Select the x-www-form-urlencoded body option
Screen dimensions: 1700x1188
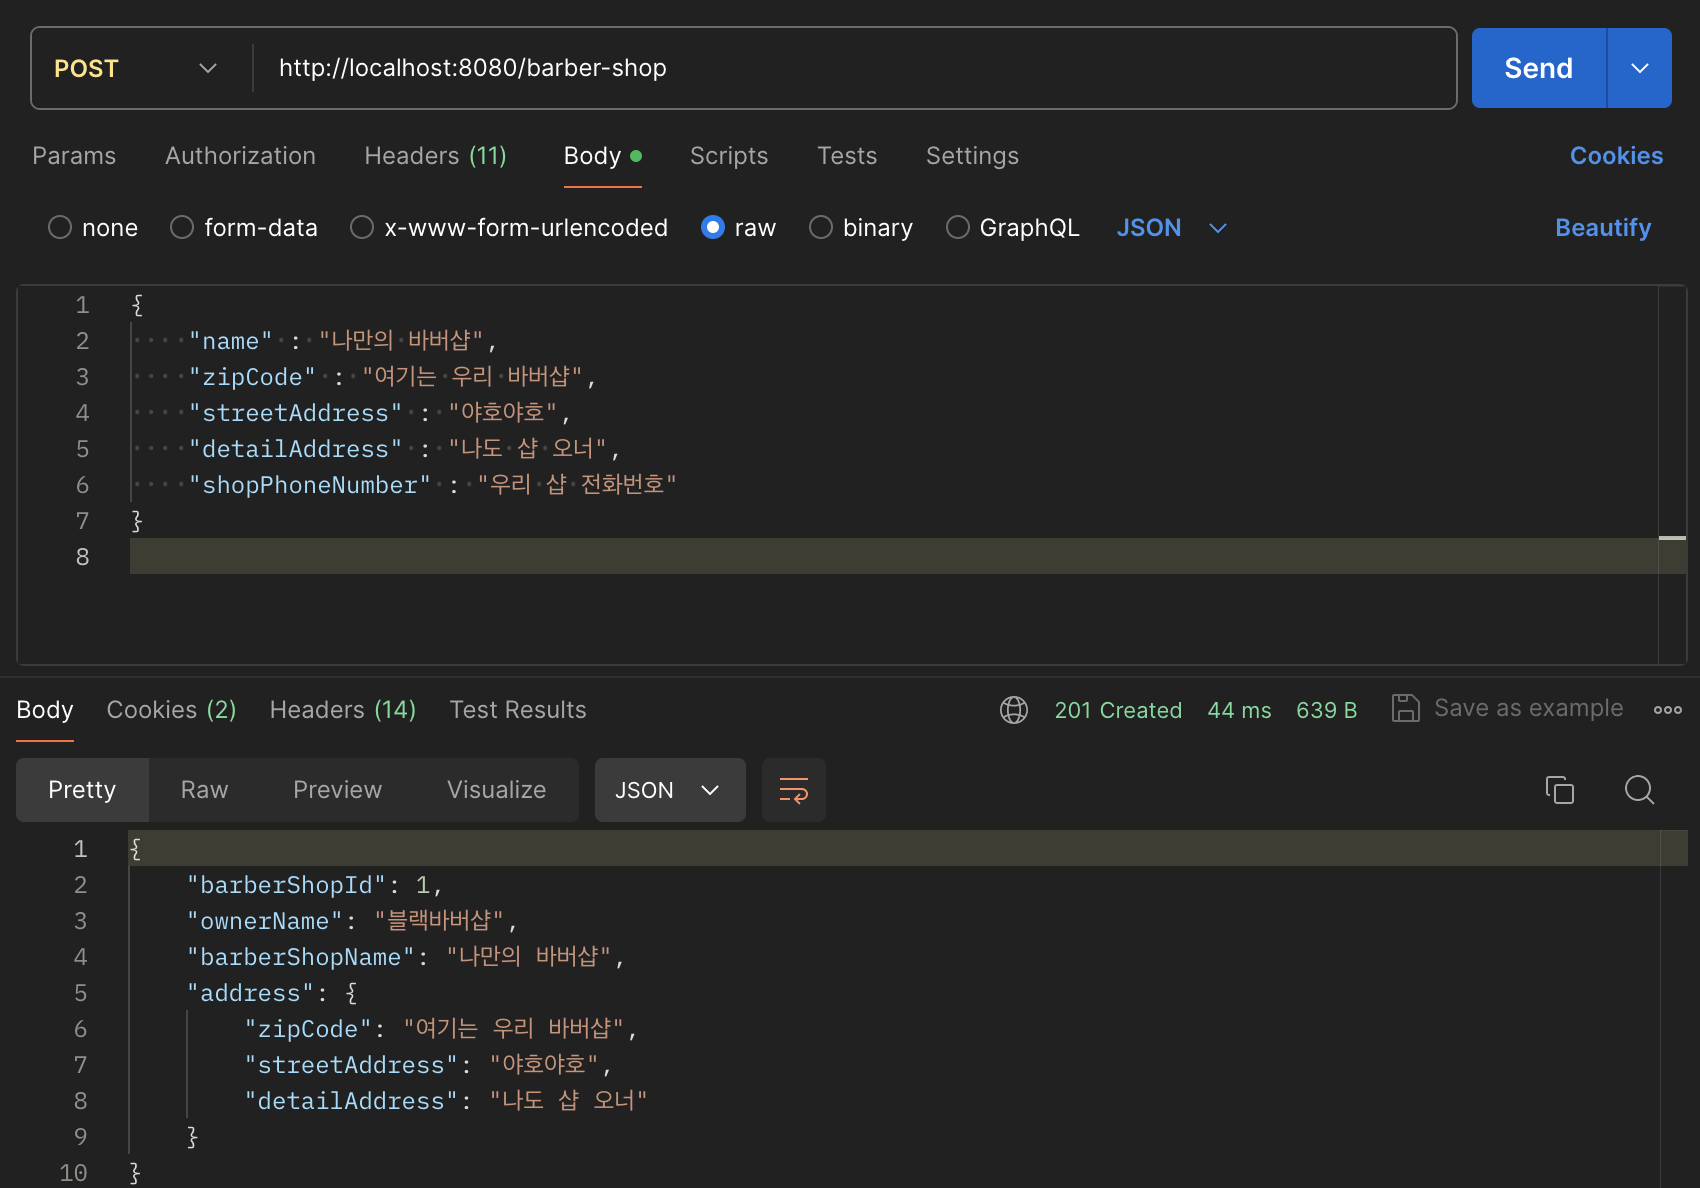coord(362,228)
